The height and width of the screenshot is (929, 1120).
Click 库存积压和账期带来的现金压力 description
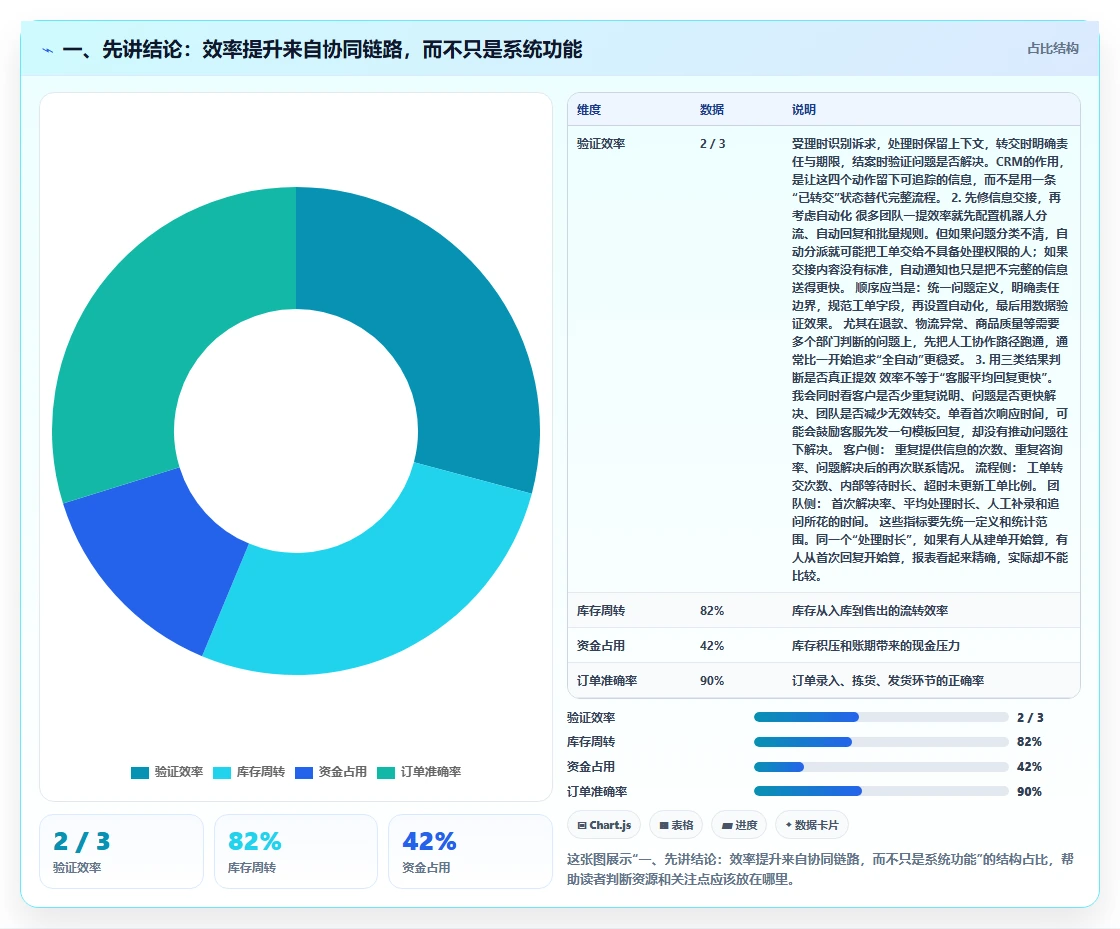point(876,646)
